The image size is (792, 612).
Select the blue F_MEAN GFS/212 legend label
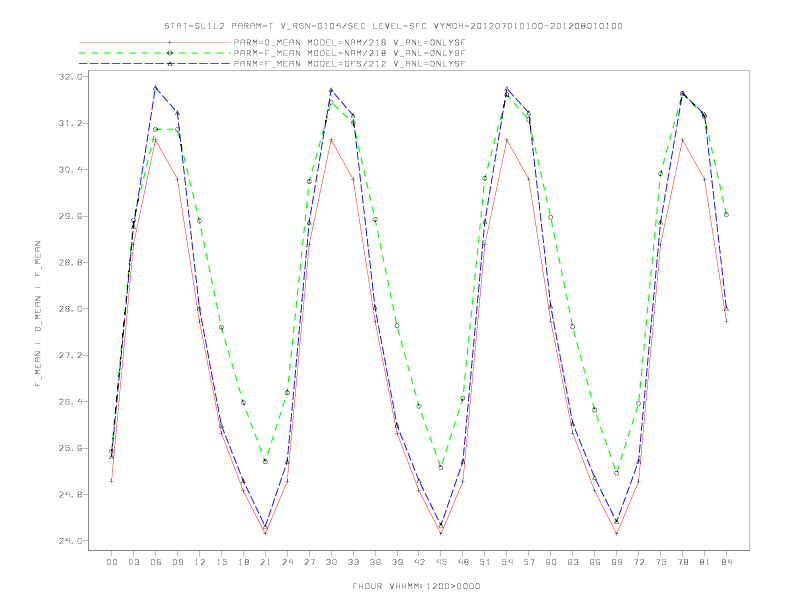(349, 64)
